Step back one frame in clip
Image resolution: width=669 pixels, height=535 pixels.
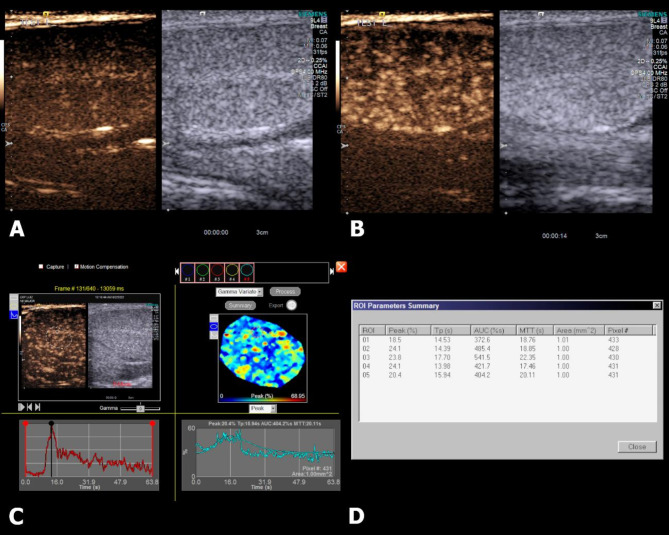[x=29, y=407]
